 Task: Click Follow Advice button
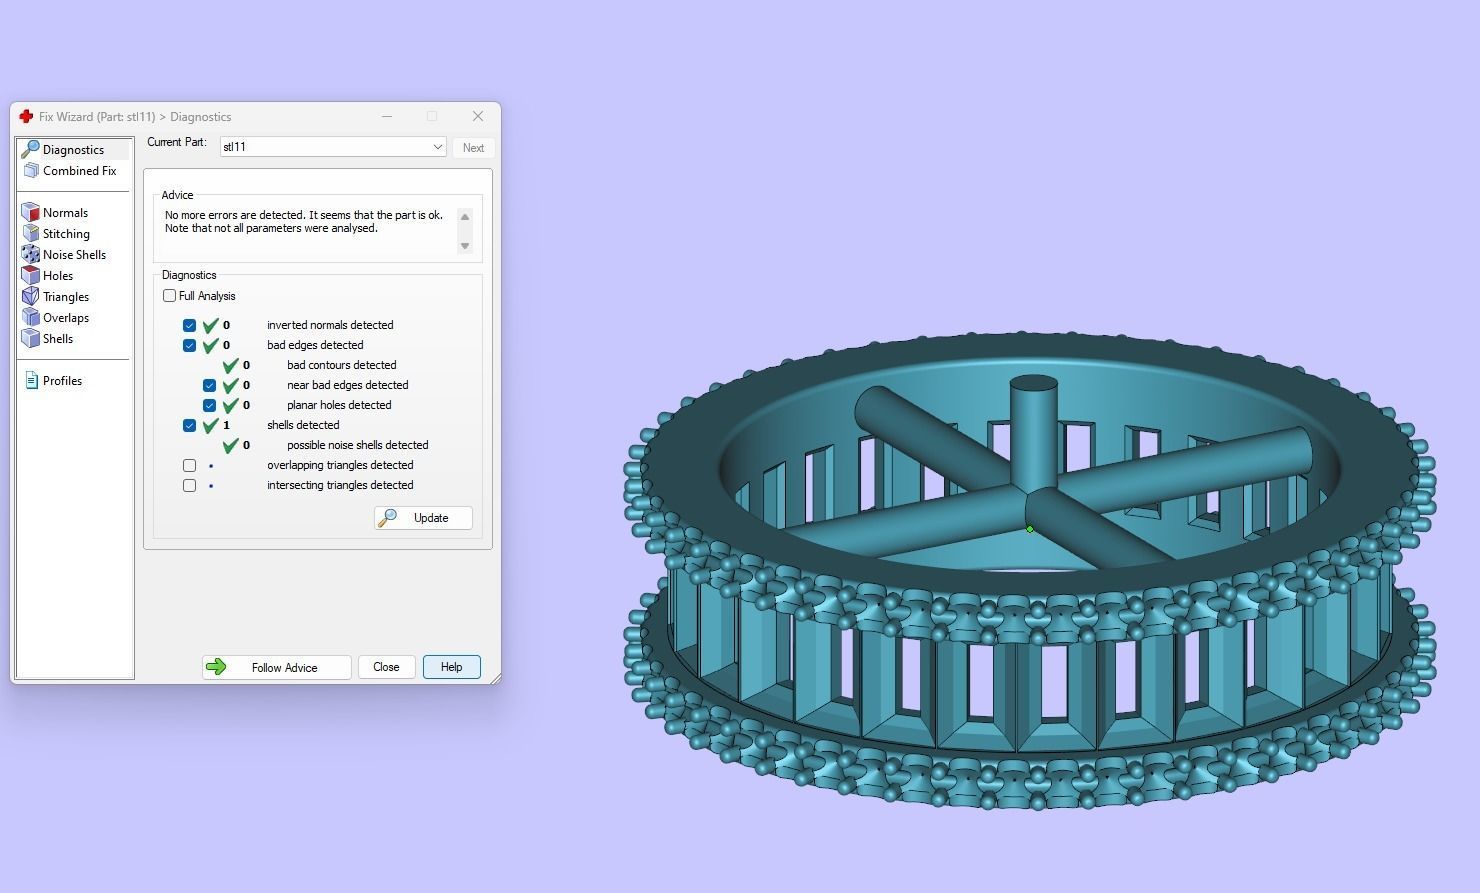click(x=276, y=667)
